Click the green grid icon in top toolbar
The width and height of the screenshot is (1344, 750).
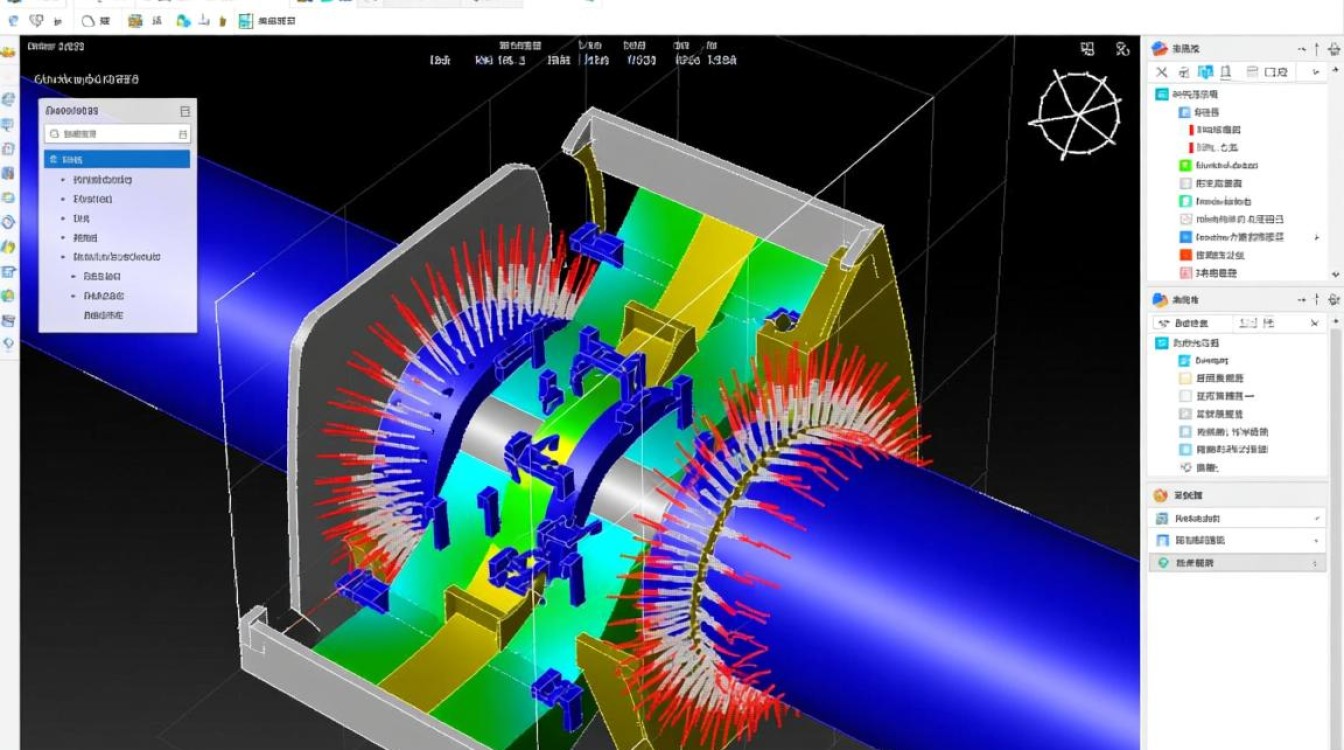245,20
